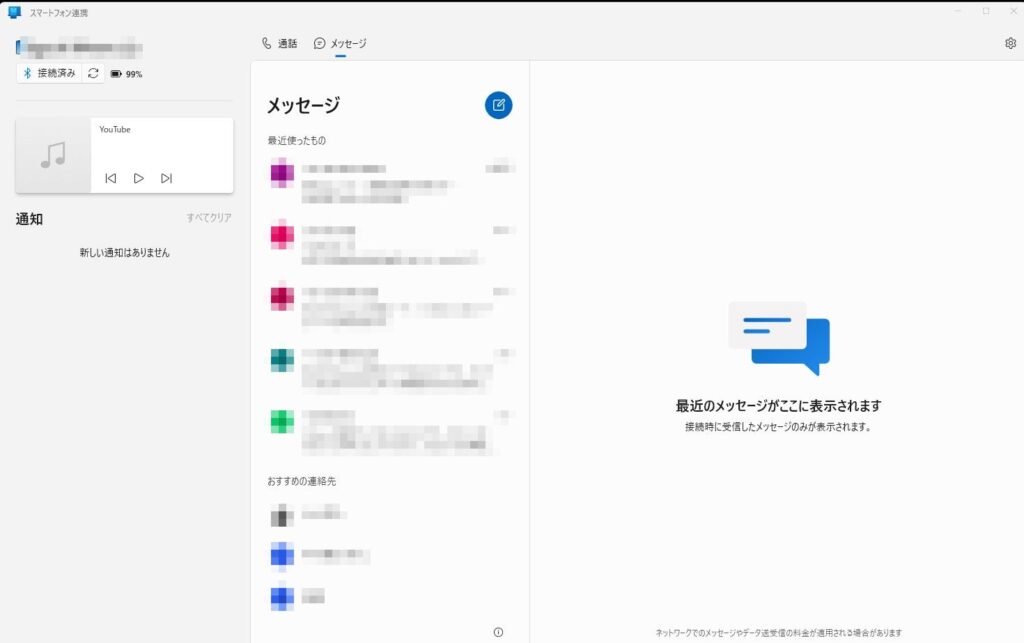Switch to the 通話 tab
The image size is (1024, 643).
coord(279,44)
